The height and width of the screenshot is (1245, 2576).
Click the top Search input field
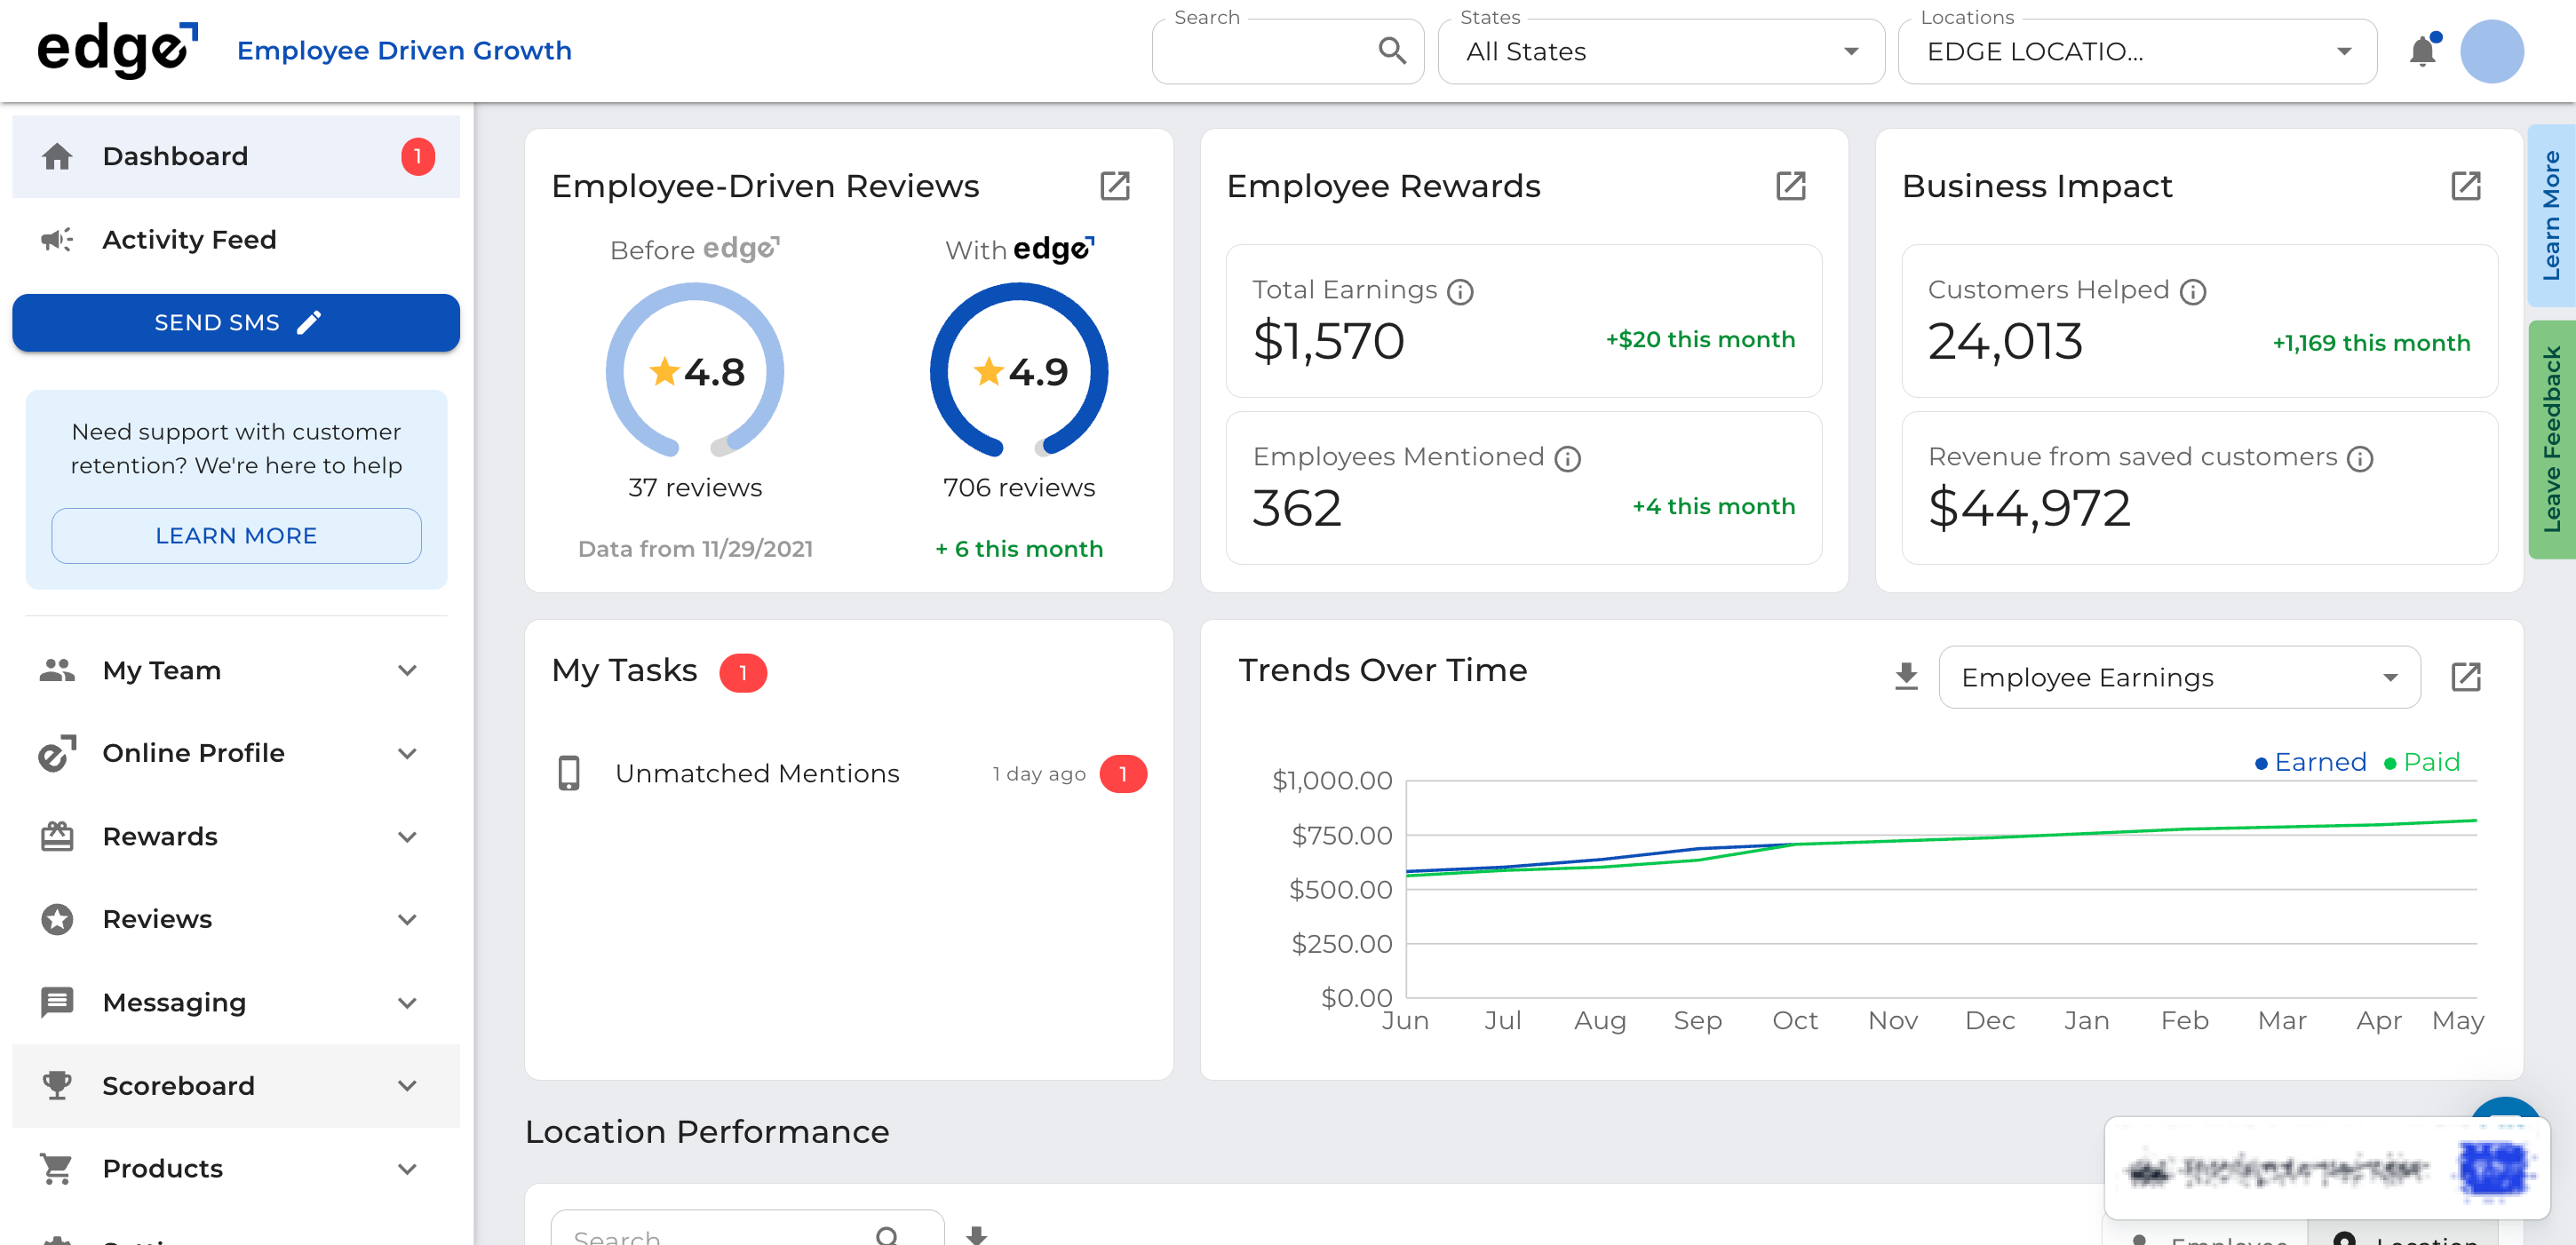tap(1287, 51)
